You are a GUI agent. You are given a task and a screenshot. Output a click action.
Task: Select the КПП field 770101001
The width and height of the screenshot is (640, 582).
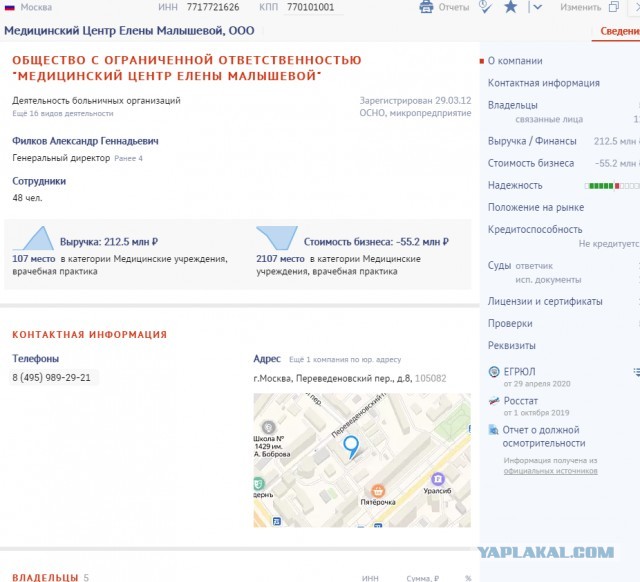pyautogui.click(x=311, y=7)
